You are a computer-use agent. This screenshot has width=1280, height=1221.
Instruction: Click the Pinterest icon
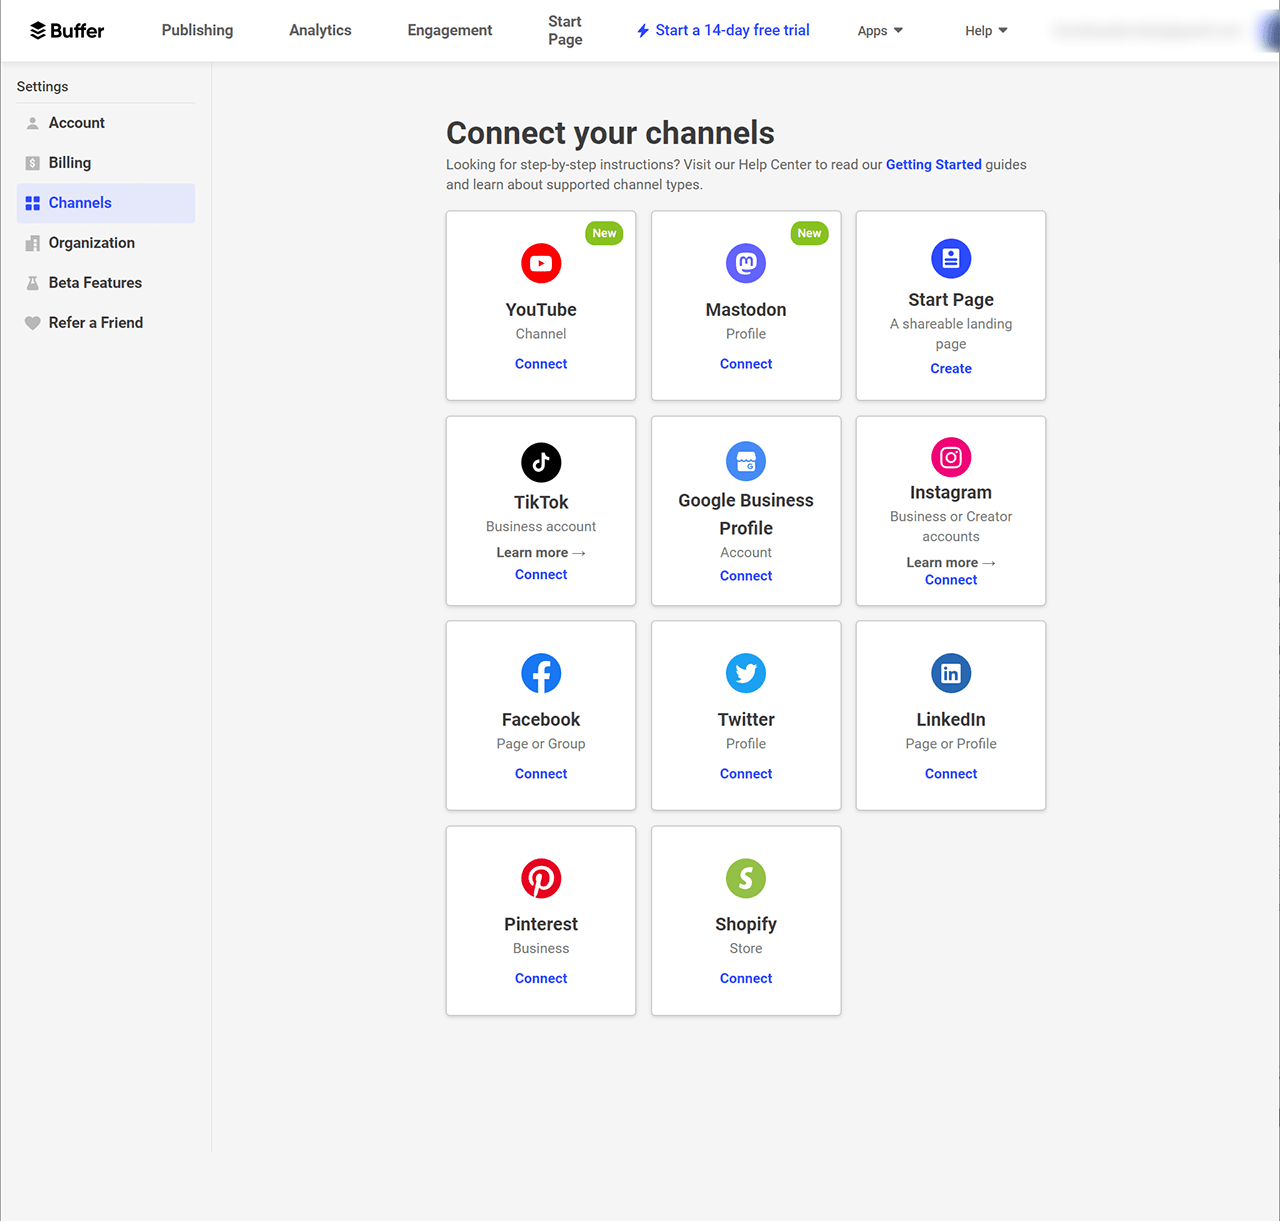click(x=541, y=879)
